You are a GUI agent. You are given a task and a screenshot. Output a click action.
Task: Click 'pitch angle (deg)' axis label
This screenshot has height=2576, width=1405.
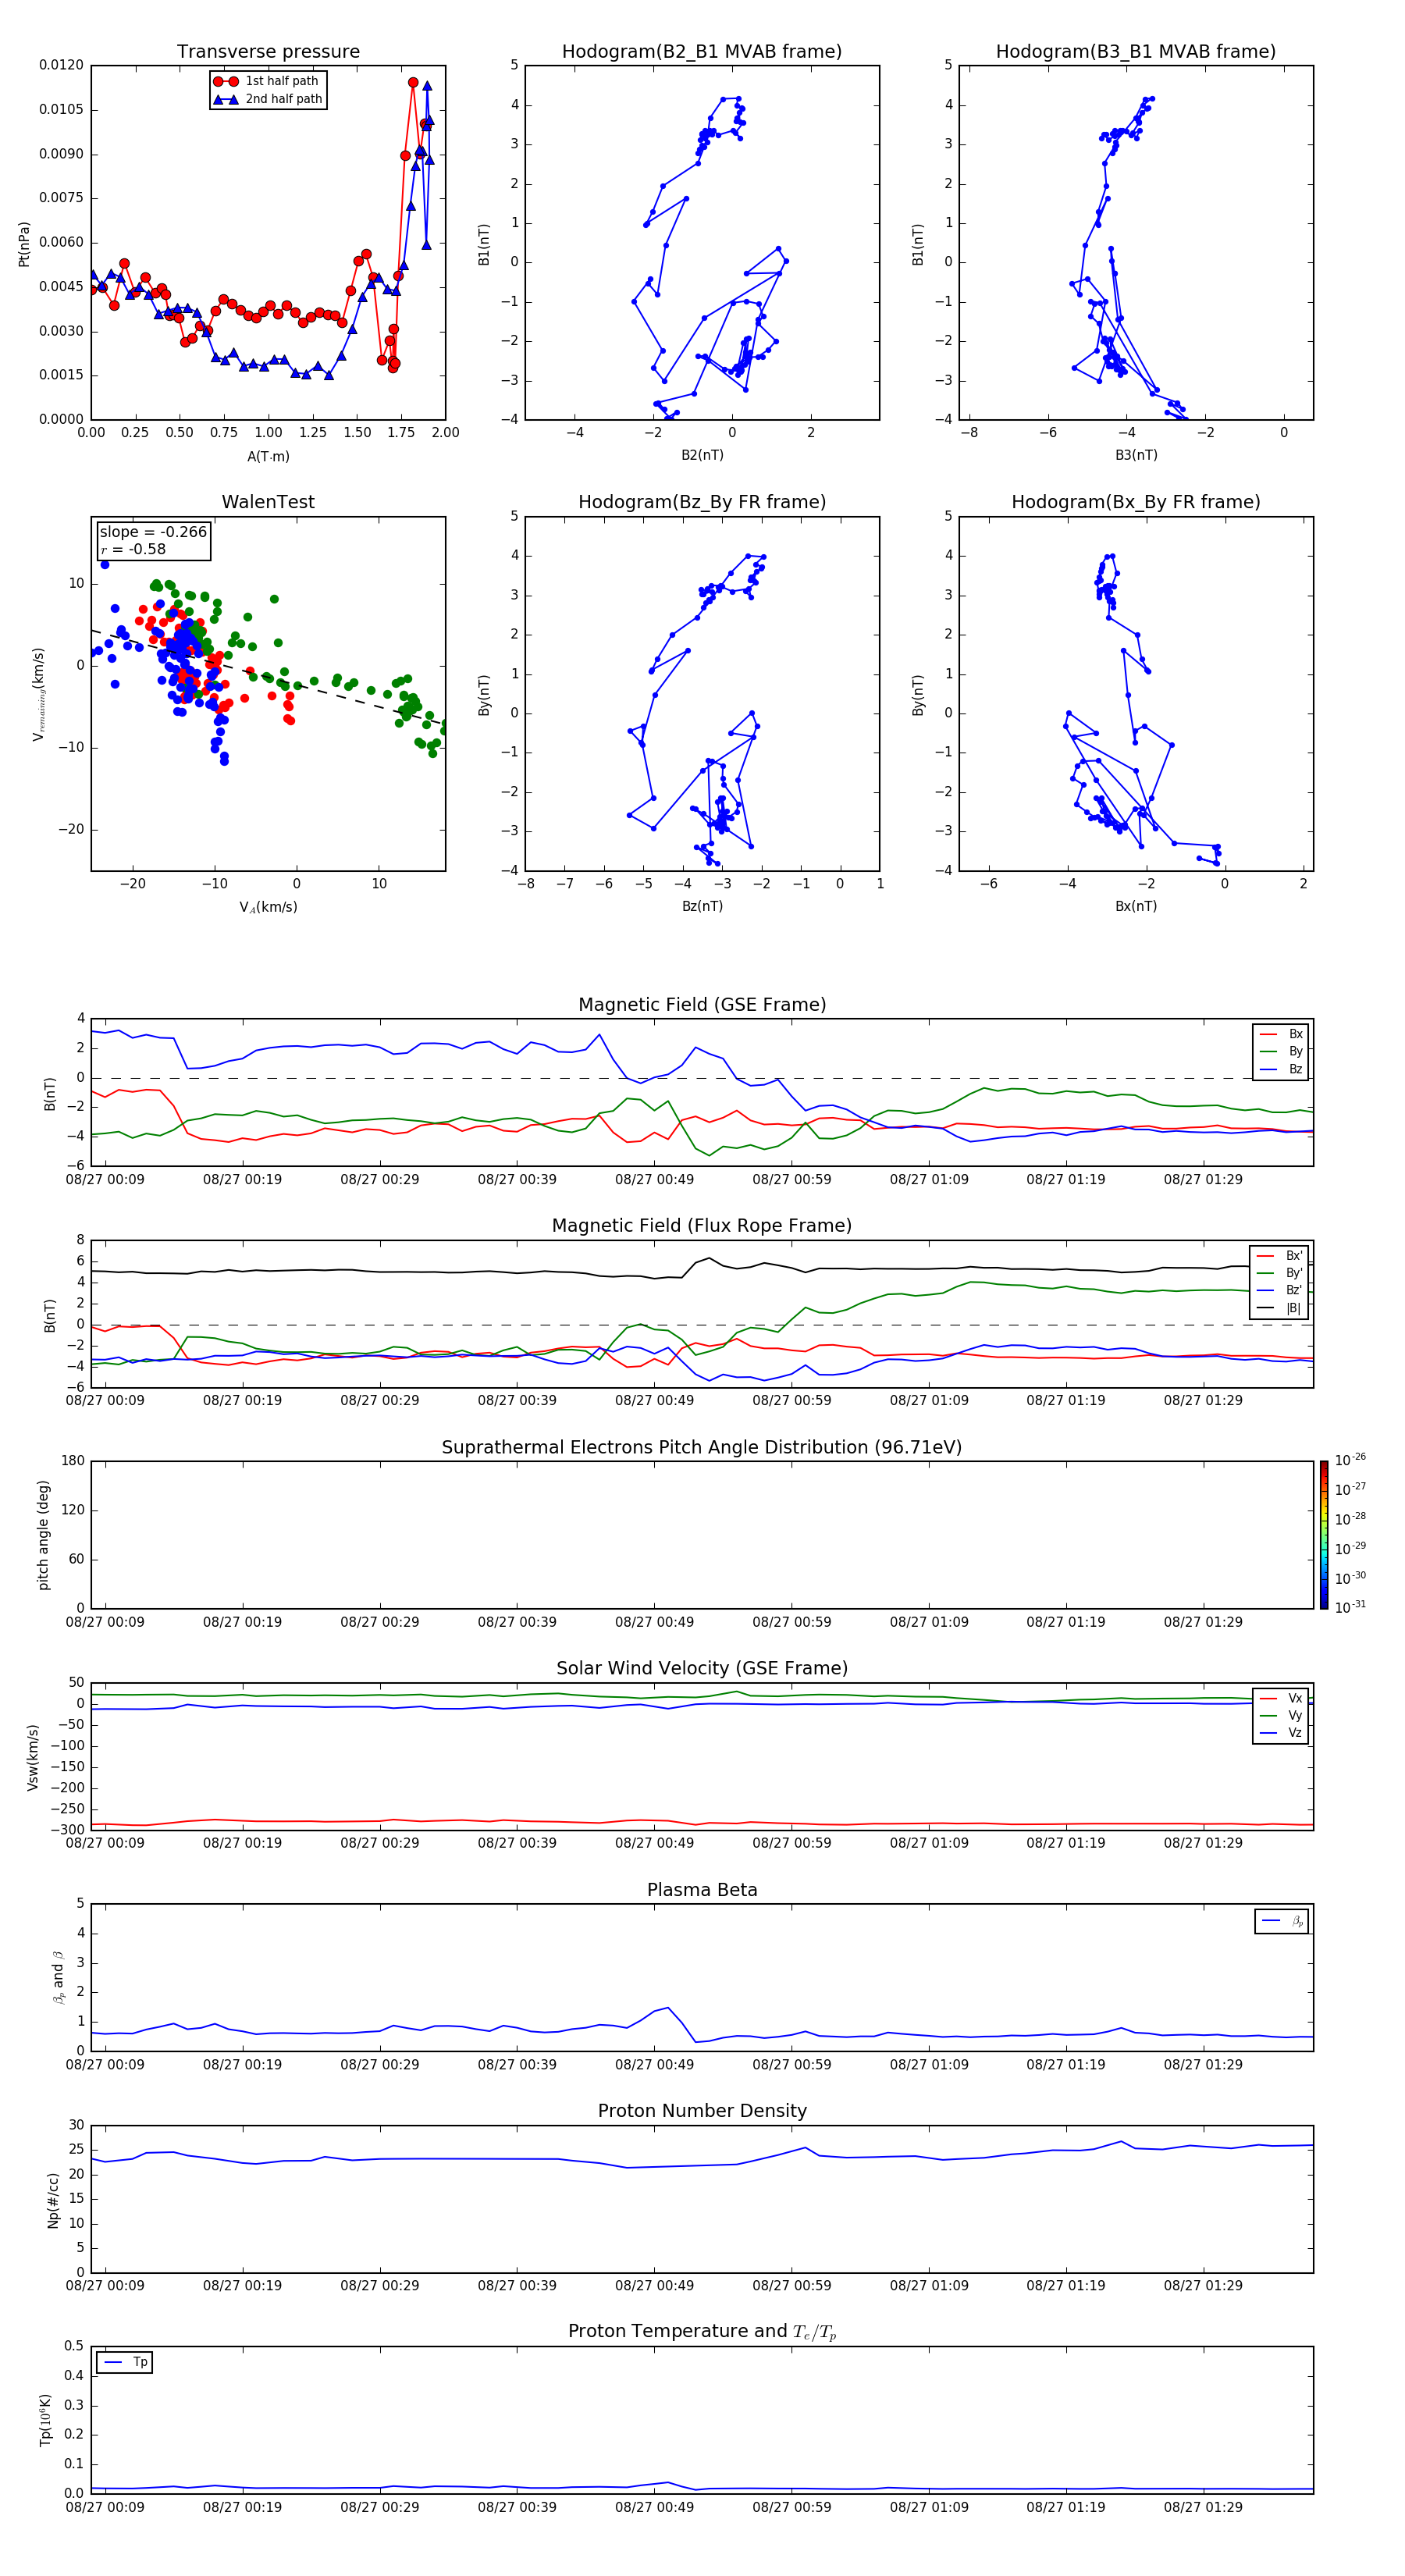pyautogui.click(x=43, y=1535)
